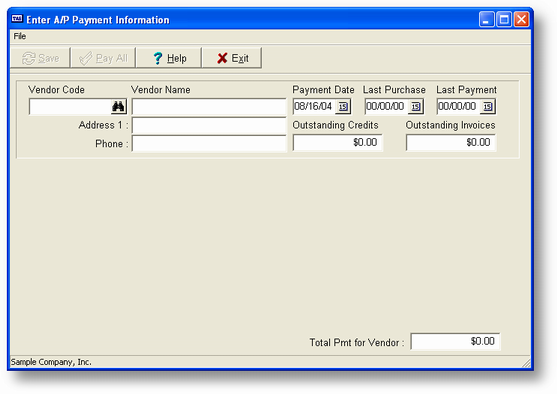
Task: Open the Payment Date calendar icon
Action: 343,107
